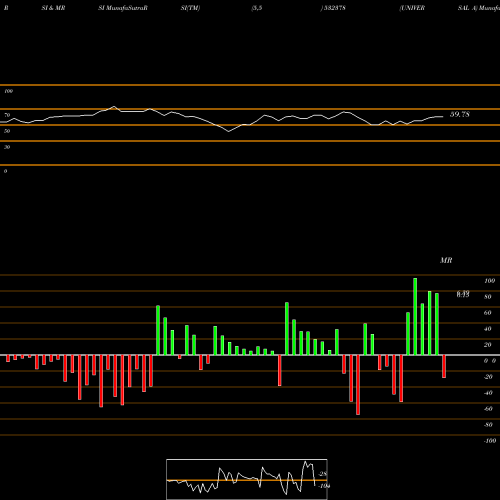Click the 50 level label on the RSI panel

(x=7, y=131)
